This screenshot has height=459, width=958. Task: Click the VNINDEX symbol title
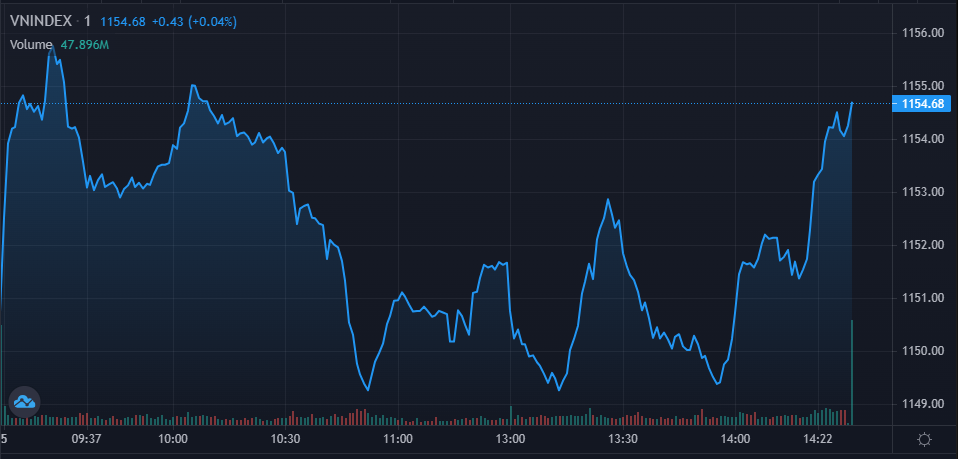(41, 21)
